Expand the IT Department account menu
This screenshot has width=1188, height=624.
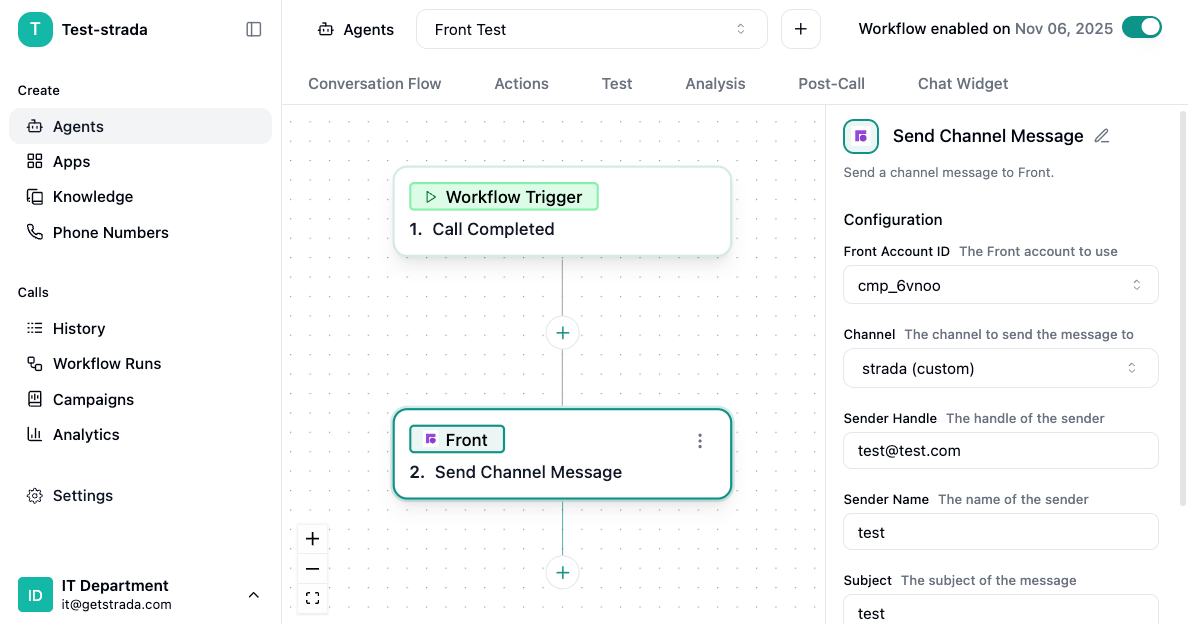140,594
